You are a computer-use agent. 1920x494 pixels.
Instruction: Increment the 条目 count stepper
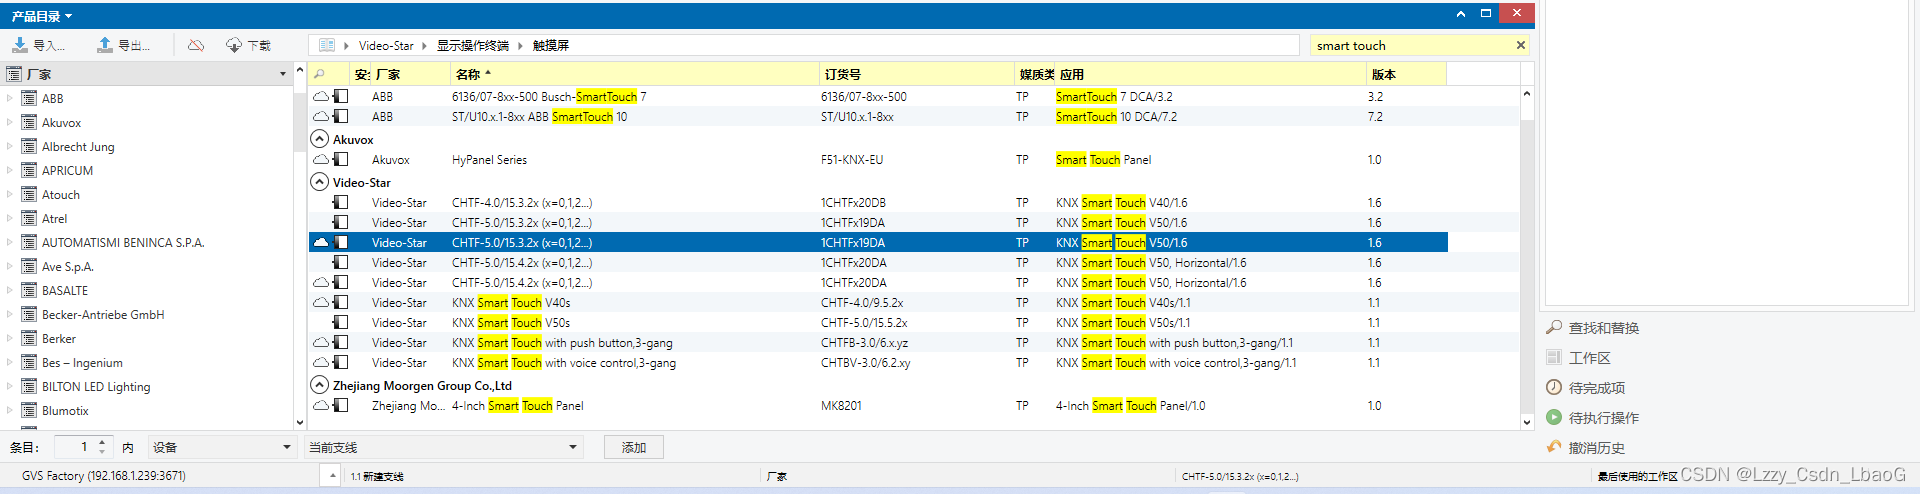[x=102, y=442]
